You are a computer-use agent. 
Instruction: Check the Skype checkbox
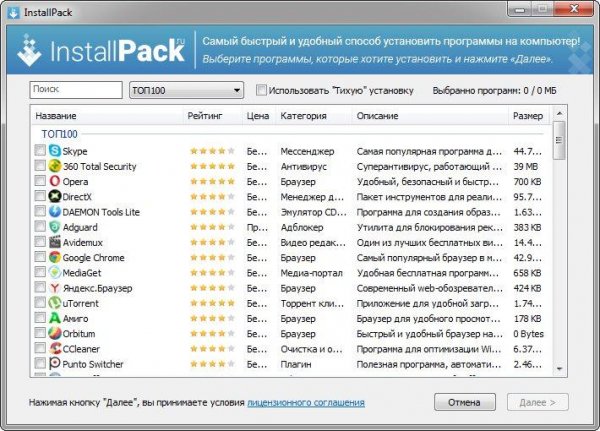click(x=40, y=150)
